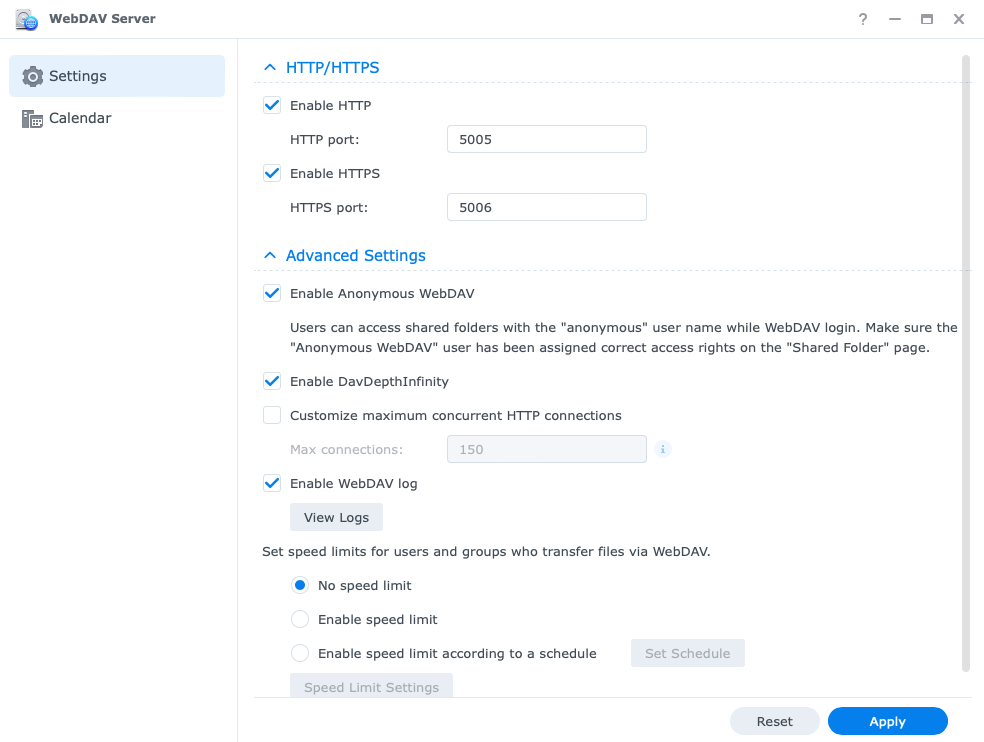Collapse the HTTP/HTTPS section

(268, 67)
